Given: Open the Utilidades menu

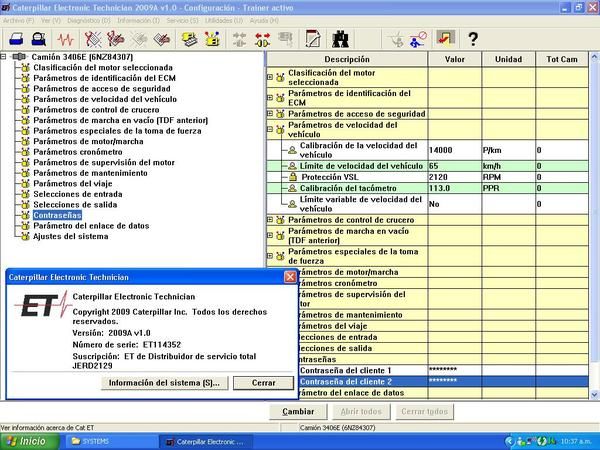Looking at the screenshot, I should pyautogui.click(x=224, y=21).
